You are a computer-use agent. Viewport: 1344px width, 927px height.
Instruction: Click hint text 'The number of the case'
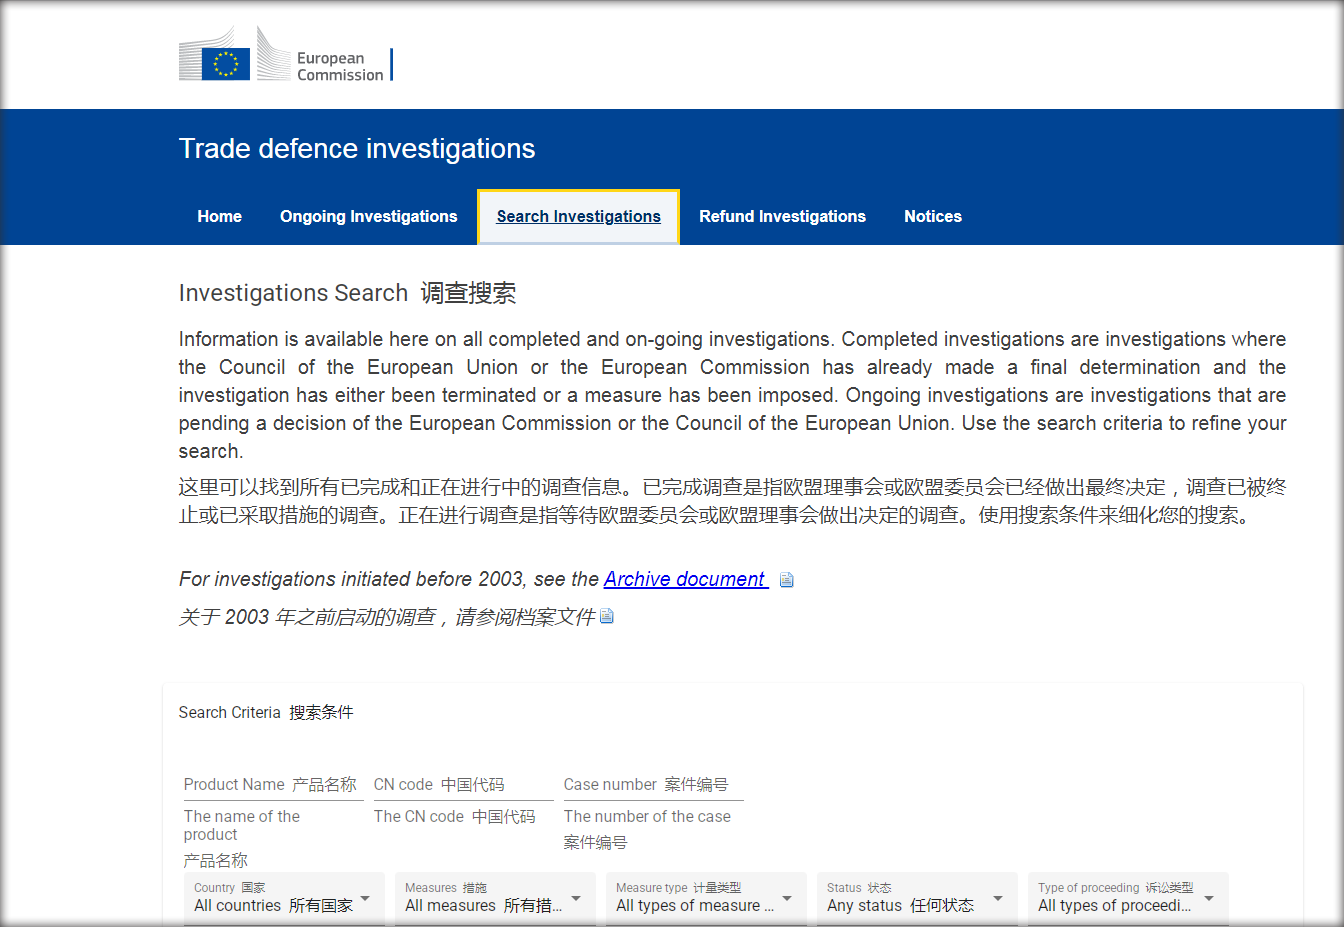coord(647,816)
